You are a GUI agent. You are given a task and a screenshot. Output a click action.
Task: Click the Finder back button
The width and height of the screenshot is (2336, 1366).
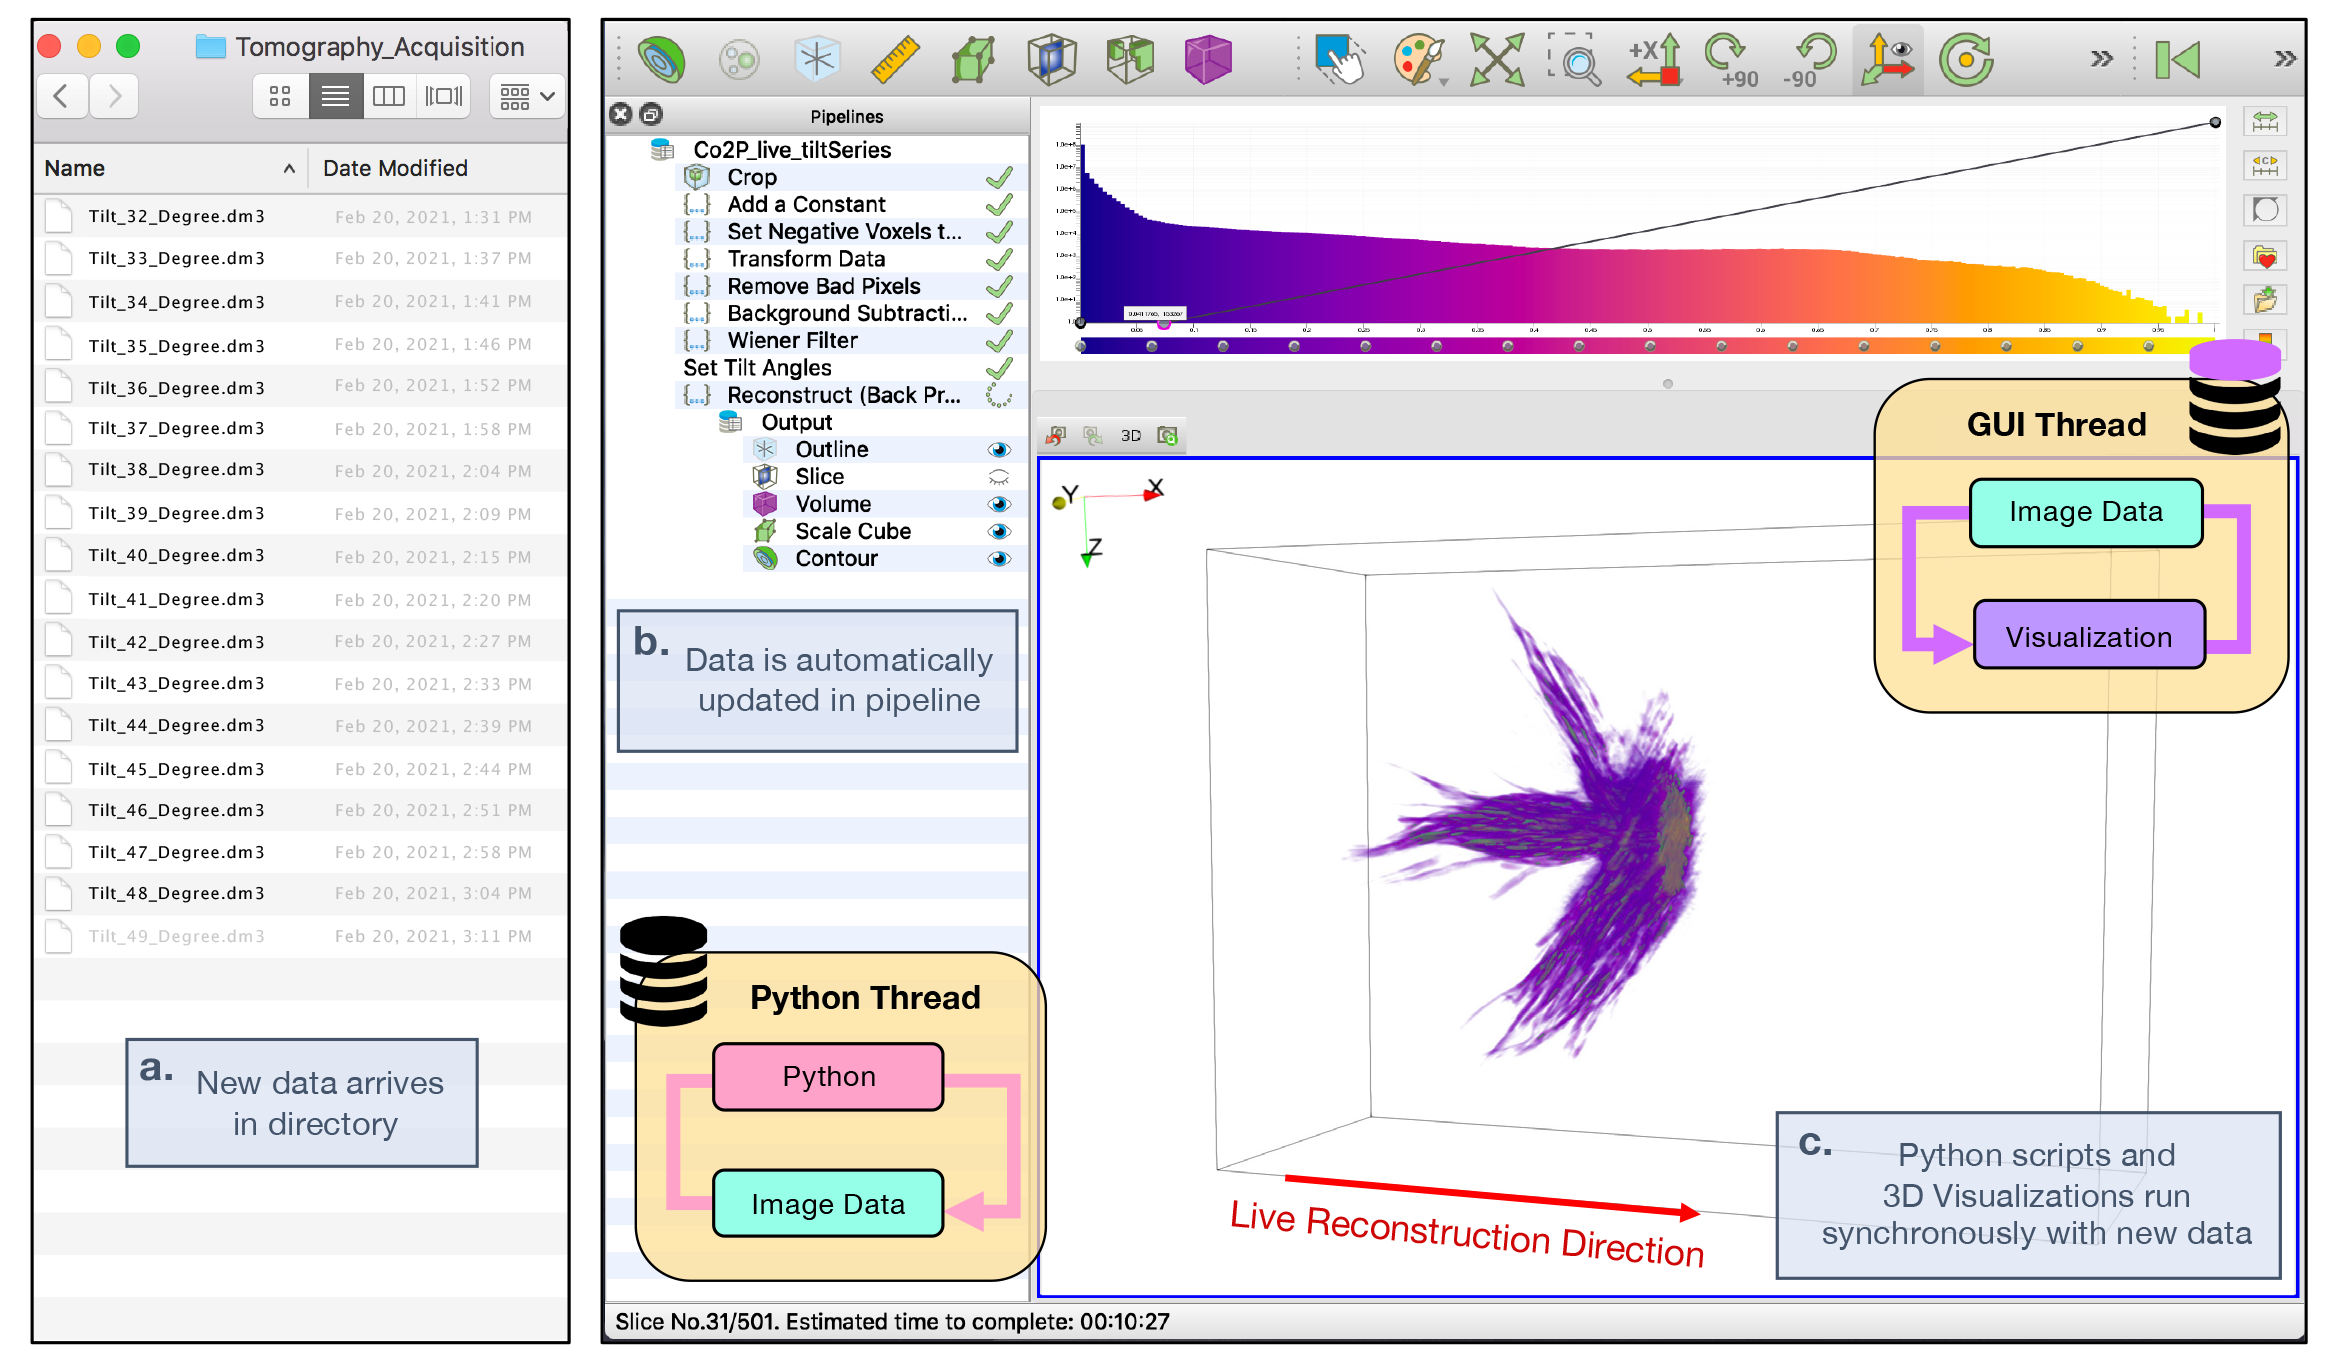tap(61, 97)
